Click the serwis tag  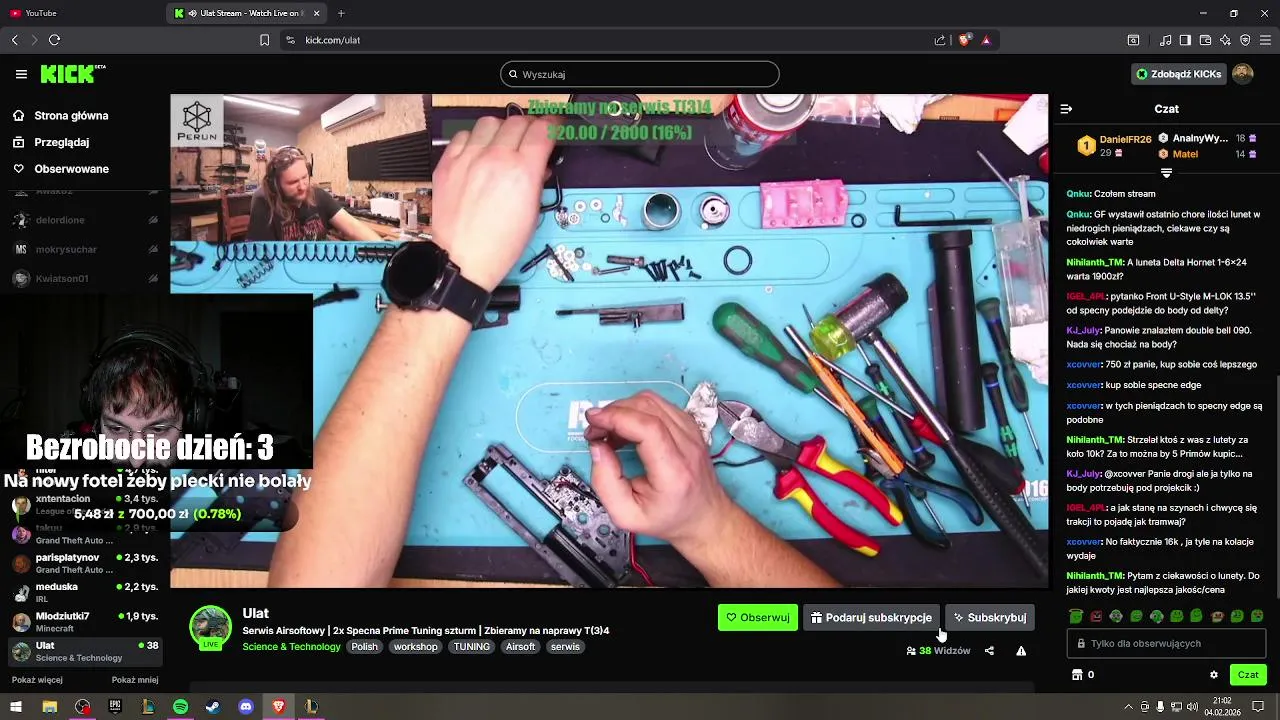click(565, 647)
